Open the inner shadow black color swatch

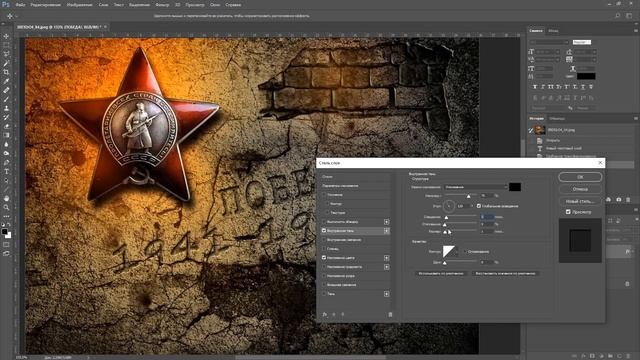tap(515, 187)
